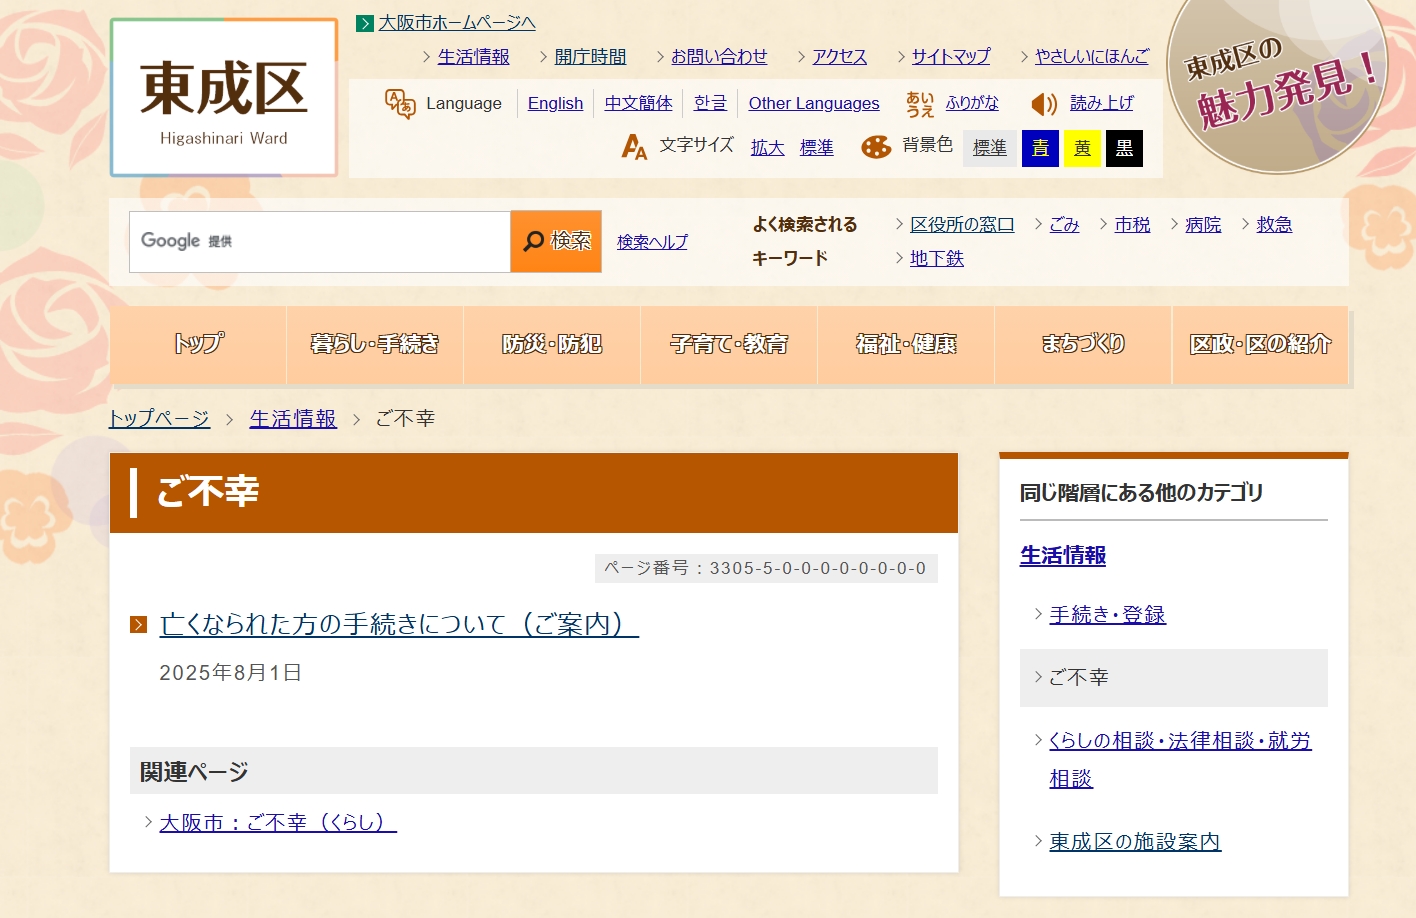The image size is (1416, 918).
Task: Open the 東成区 Higashinari Ward logo
Action: coord(223,98)
